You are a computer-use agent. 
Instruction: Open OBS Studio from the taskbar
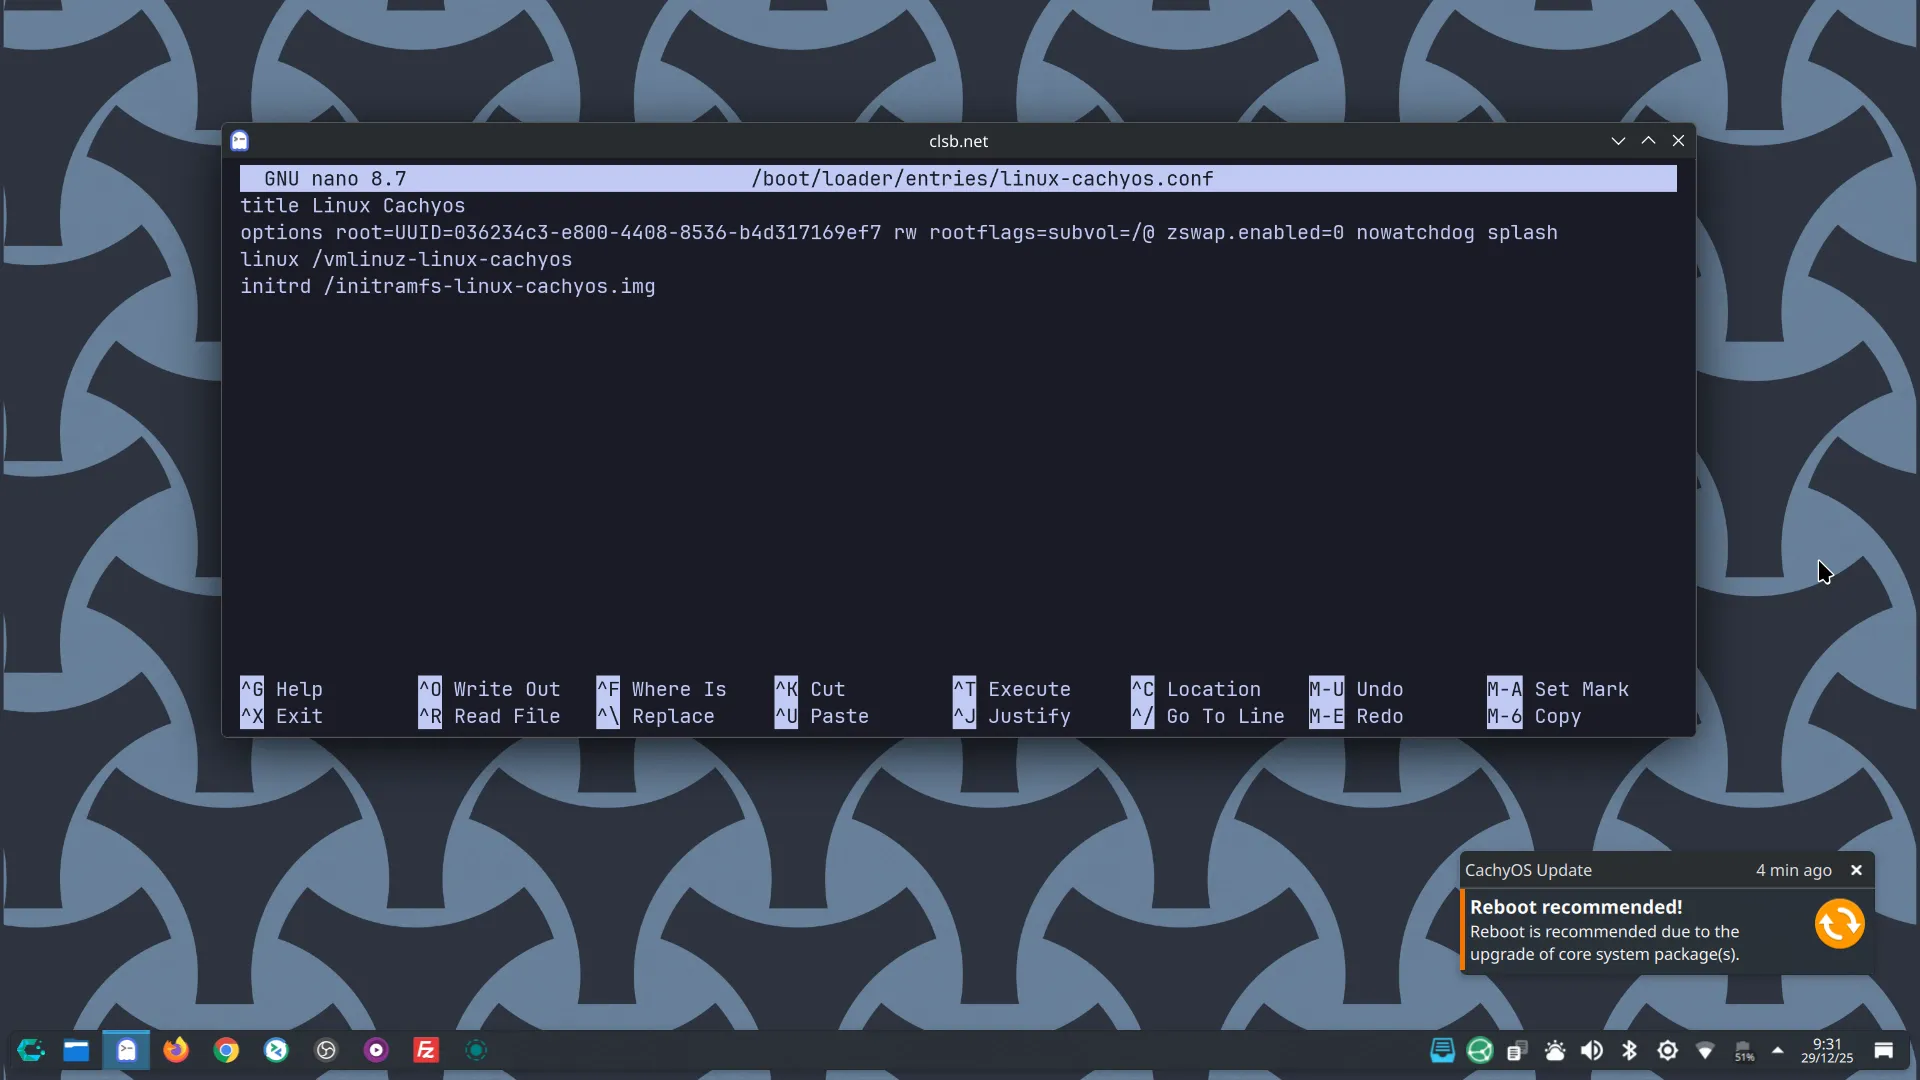click(x=326, y=1050)
